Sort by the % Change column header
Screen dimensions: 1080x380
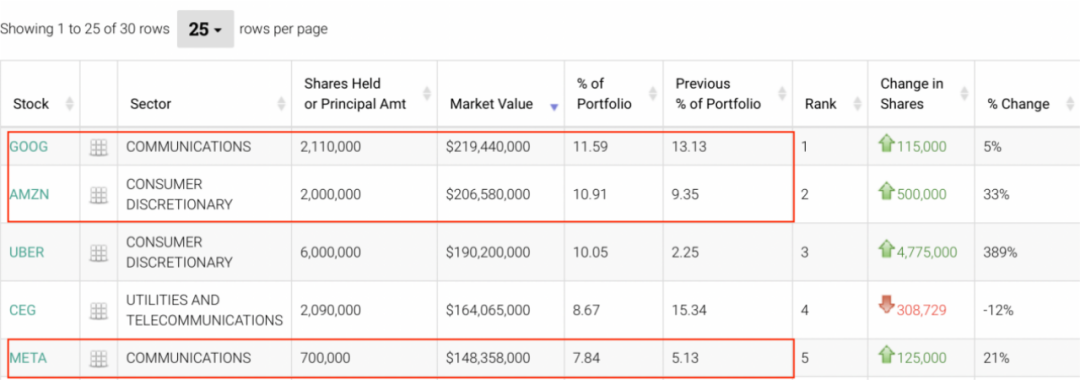[1019, 104]
